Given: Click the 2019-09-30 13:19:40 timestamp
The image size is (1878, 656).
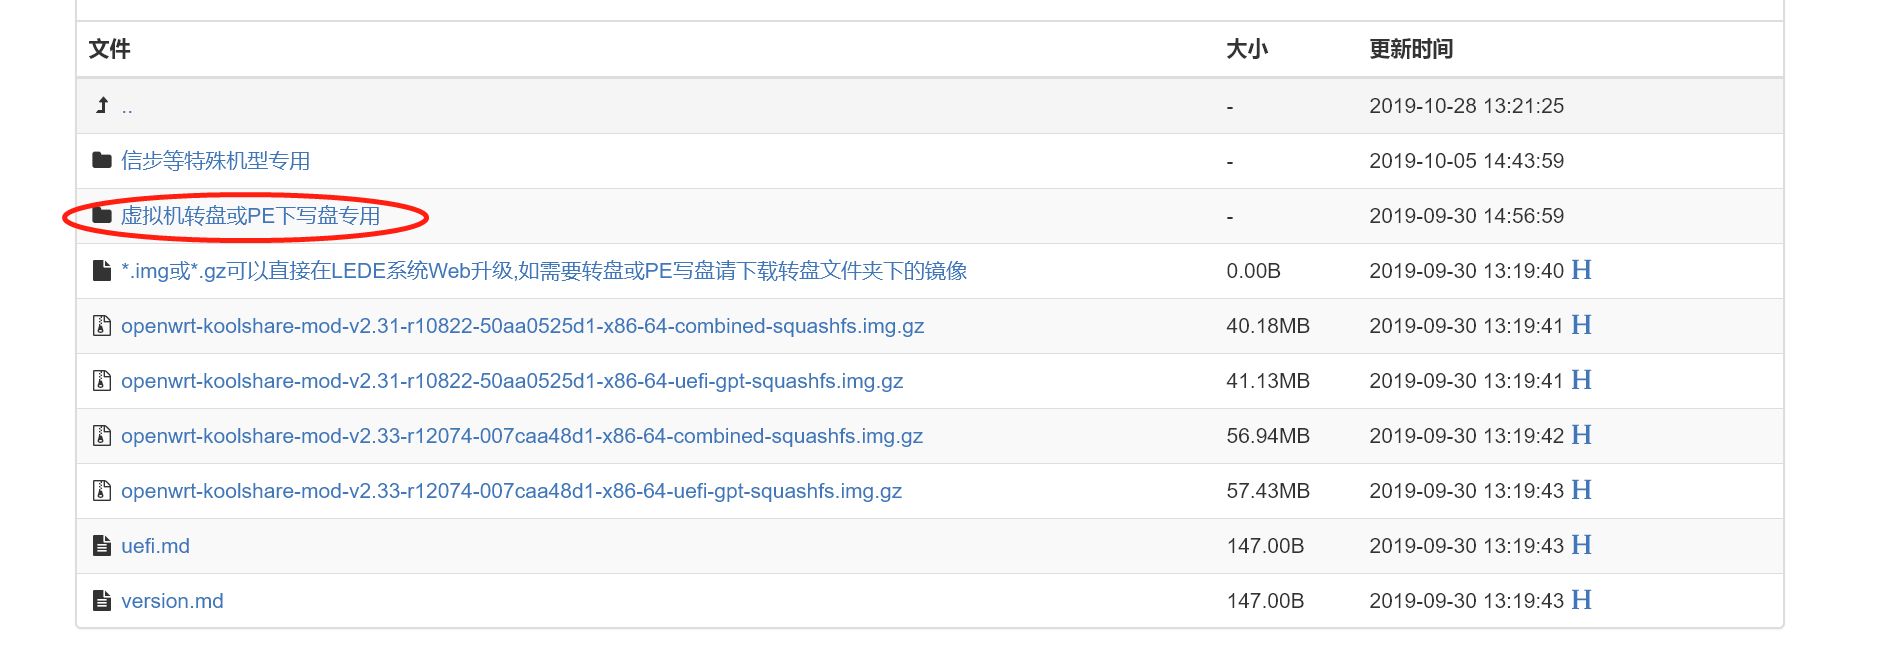Looking at the screenshot, I should click(1466, 271).
